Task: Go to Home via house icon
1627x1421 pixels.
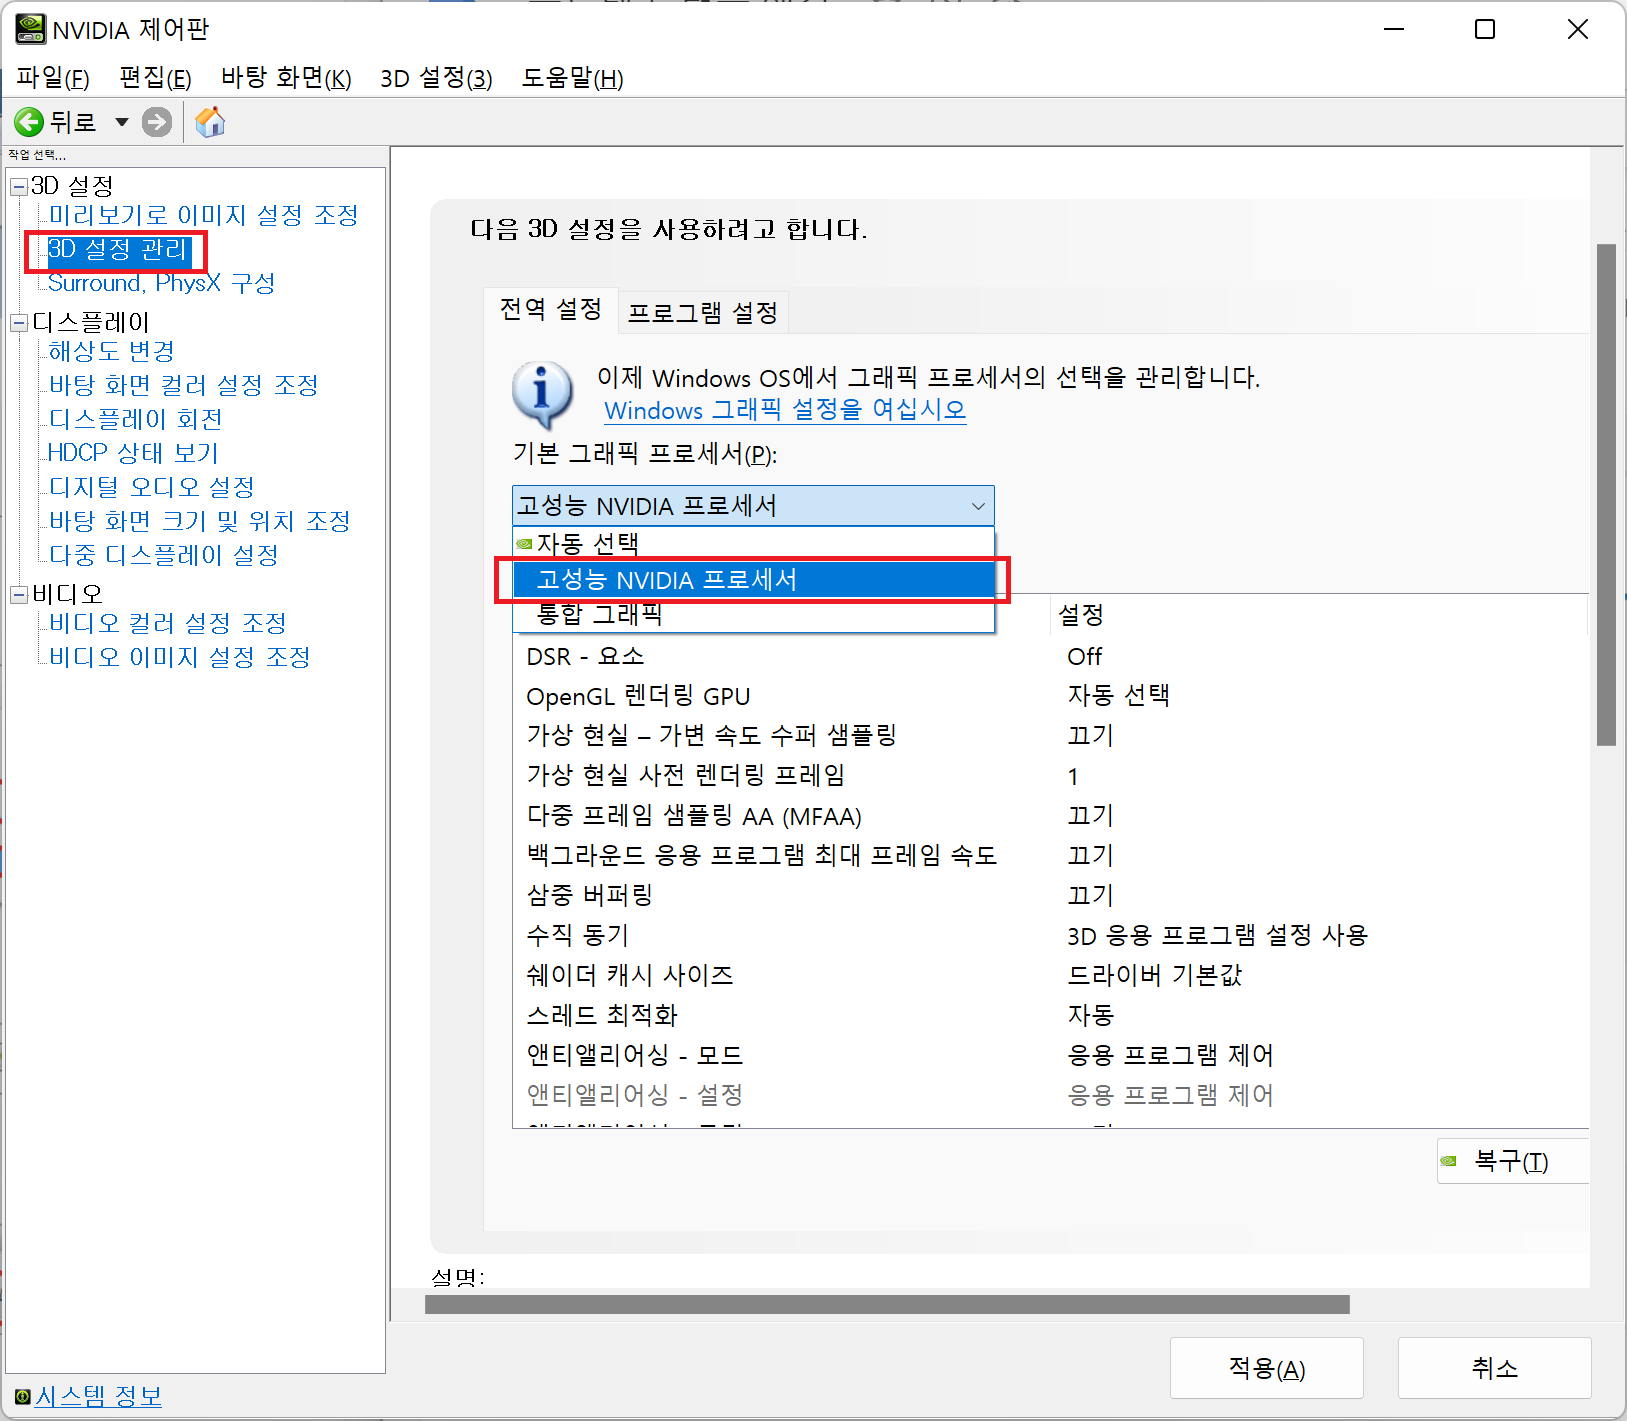Action: tap(210, 122)
